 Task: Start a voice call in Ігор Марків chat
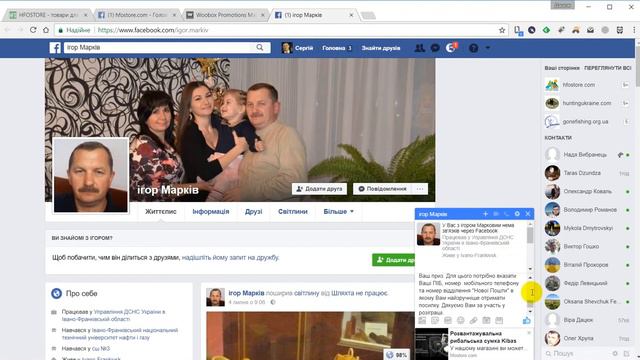507,213
